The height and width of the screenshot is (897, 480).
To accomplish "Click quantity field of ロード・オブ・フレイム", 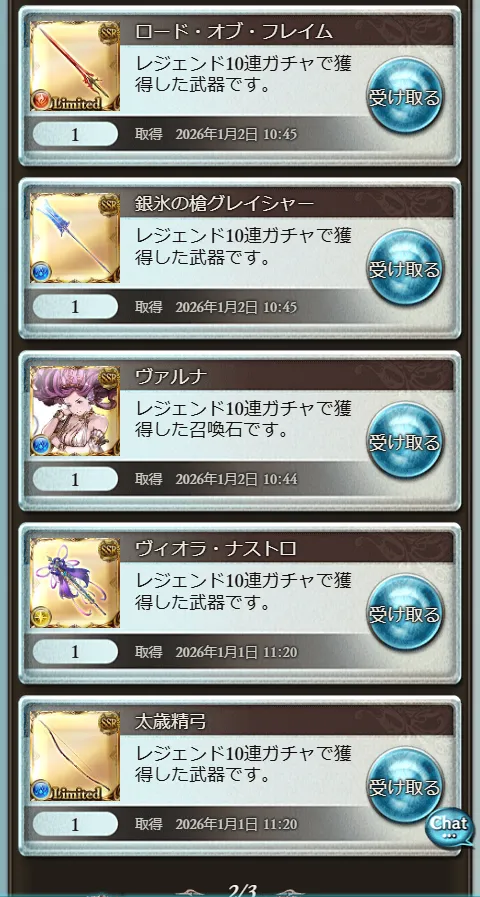I will [75, 134].
